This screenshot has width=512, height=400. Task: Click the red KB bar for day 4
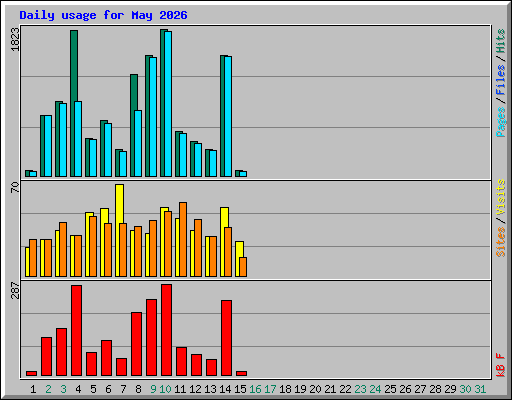pos(76,331)
